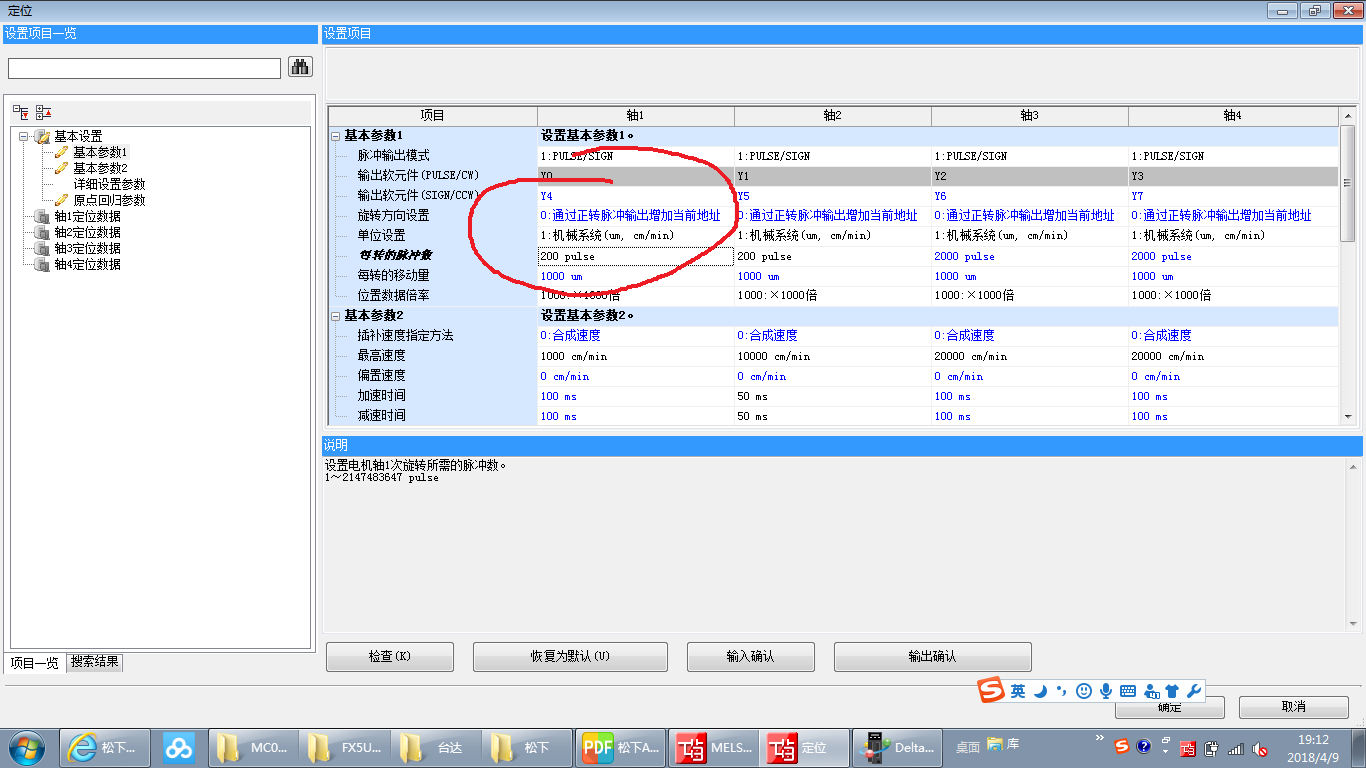This screenshot has height=768, width=1366.
Task: Select 轴1定位数据 in the tree
Action: tap(87, 216)
